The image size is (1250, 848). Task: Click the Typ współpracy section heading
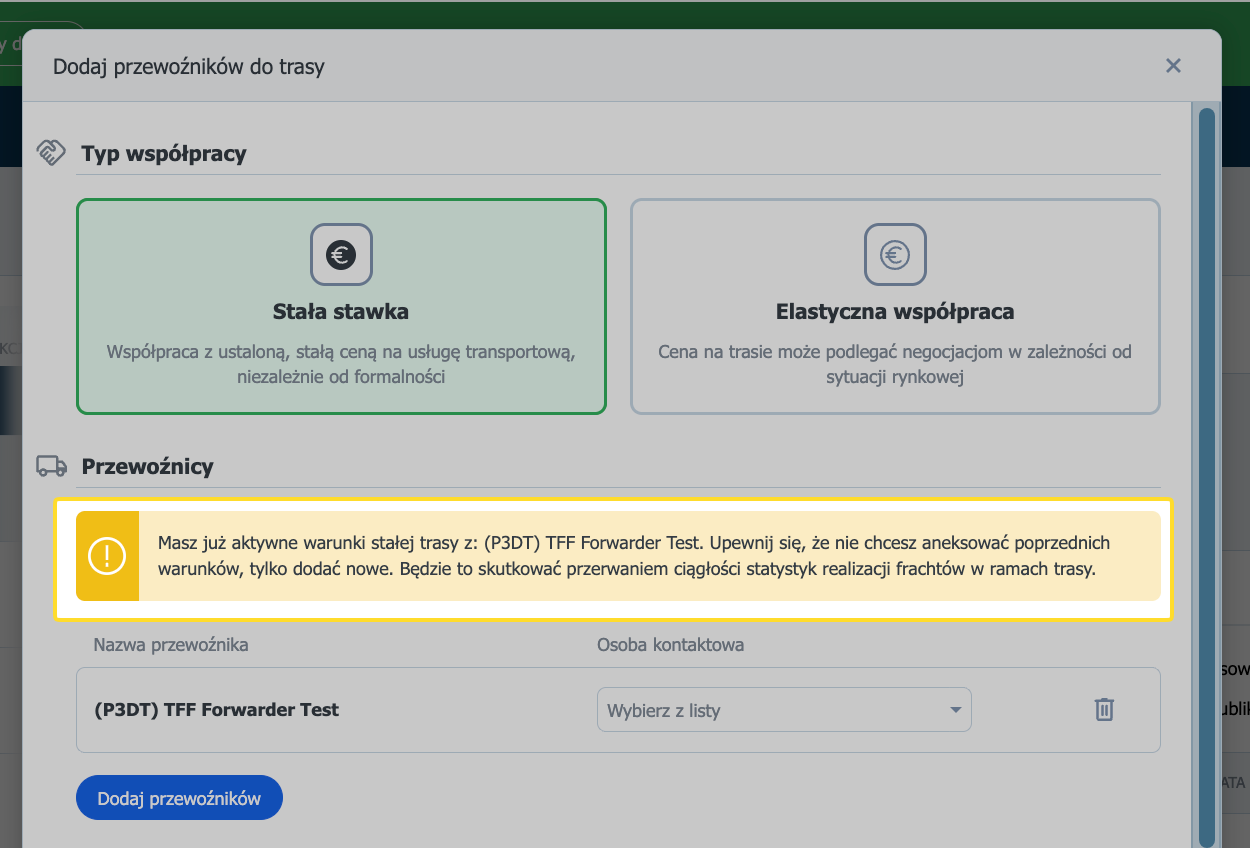(x=164, y=154)
